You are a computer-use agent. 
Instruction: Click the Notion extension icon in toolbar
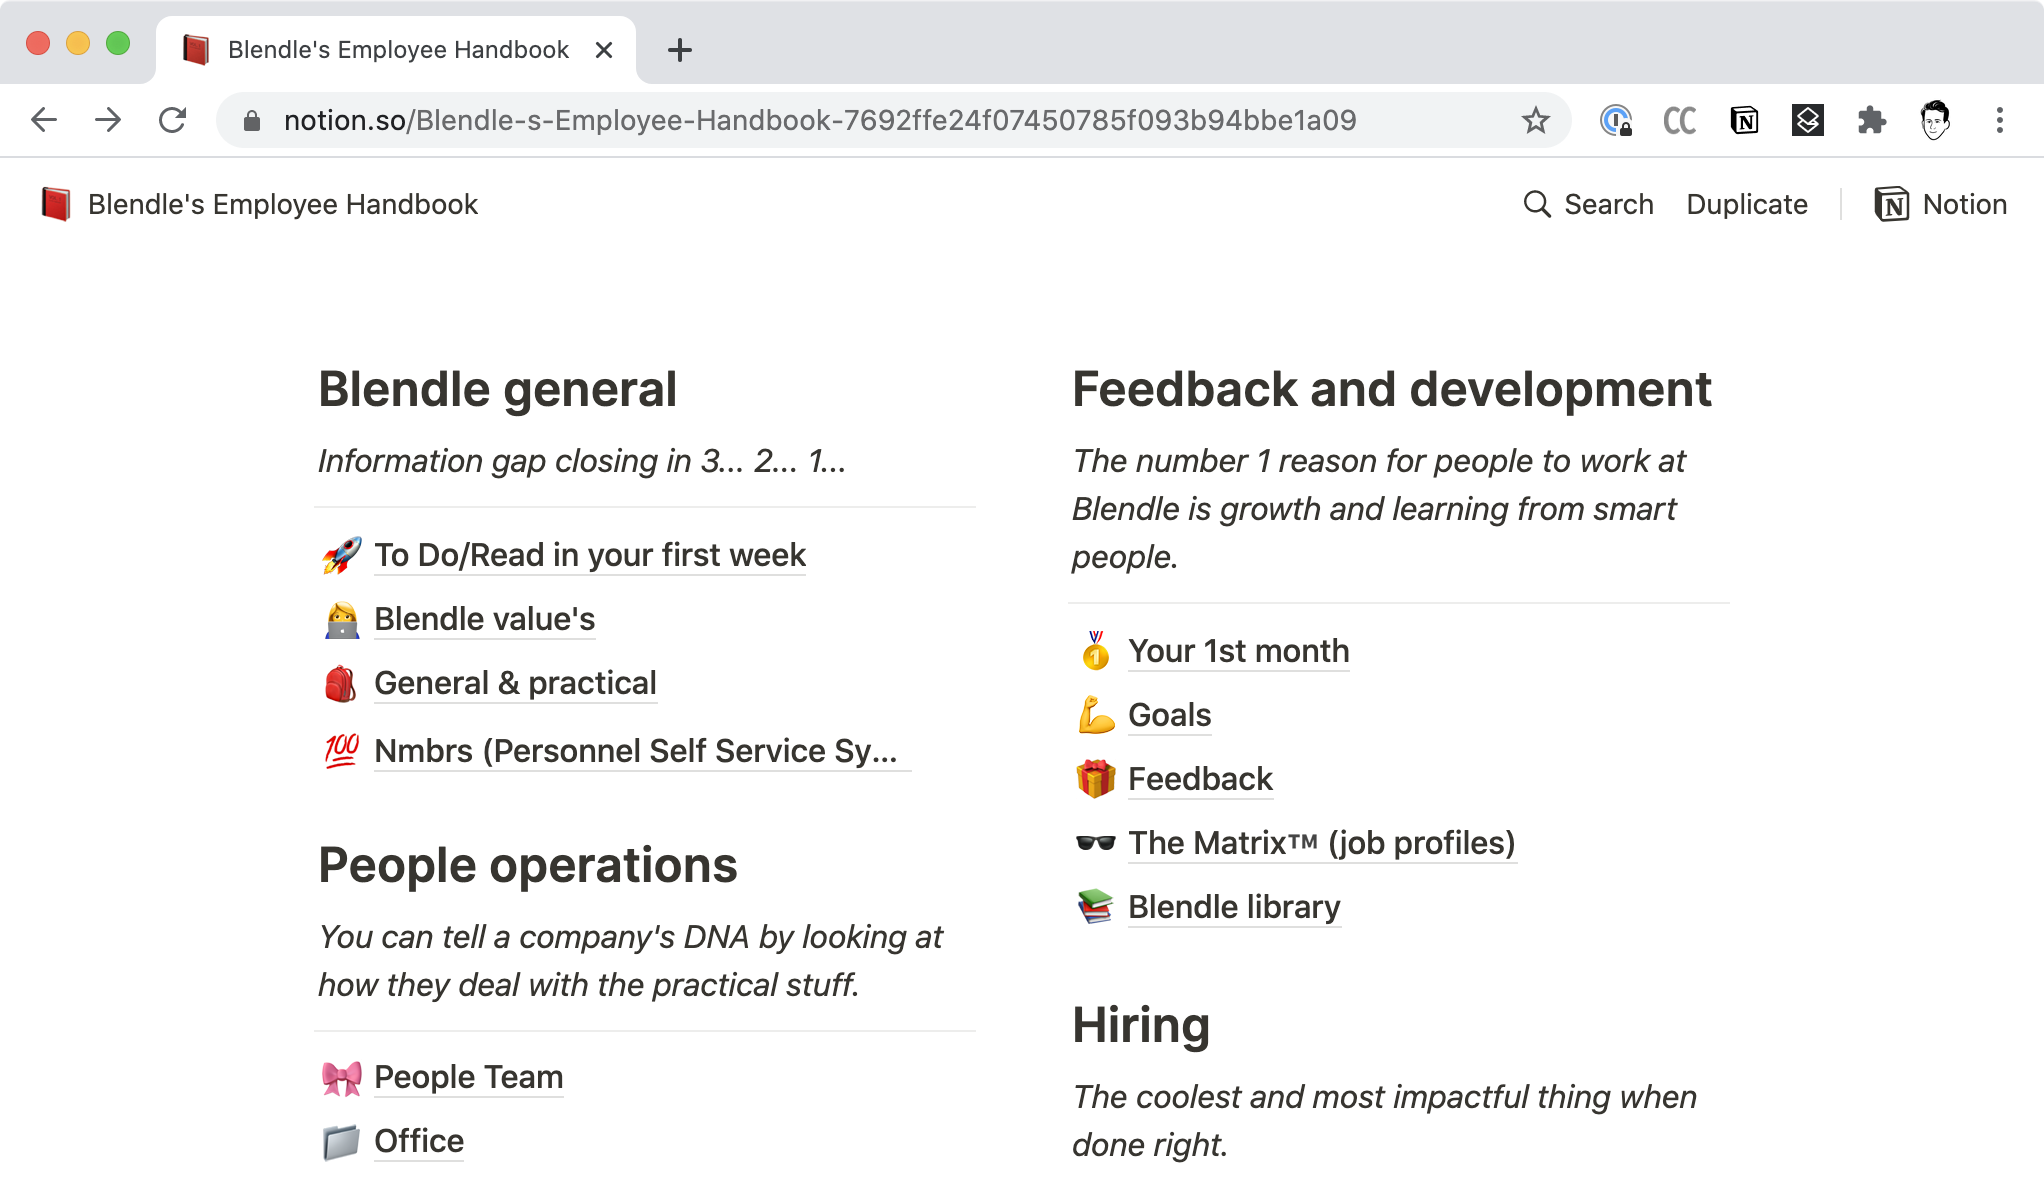1744,121
